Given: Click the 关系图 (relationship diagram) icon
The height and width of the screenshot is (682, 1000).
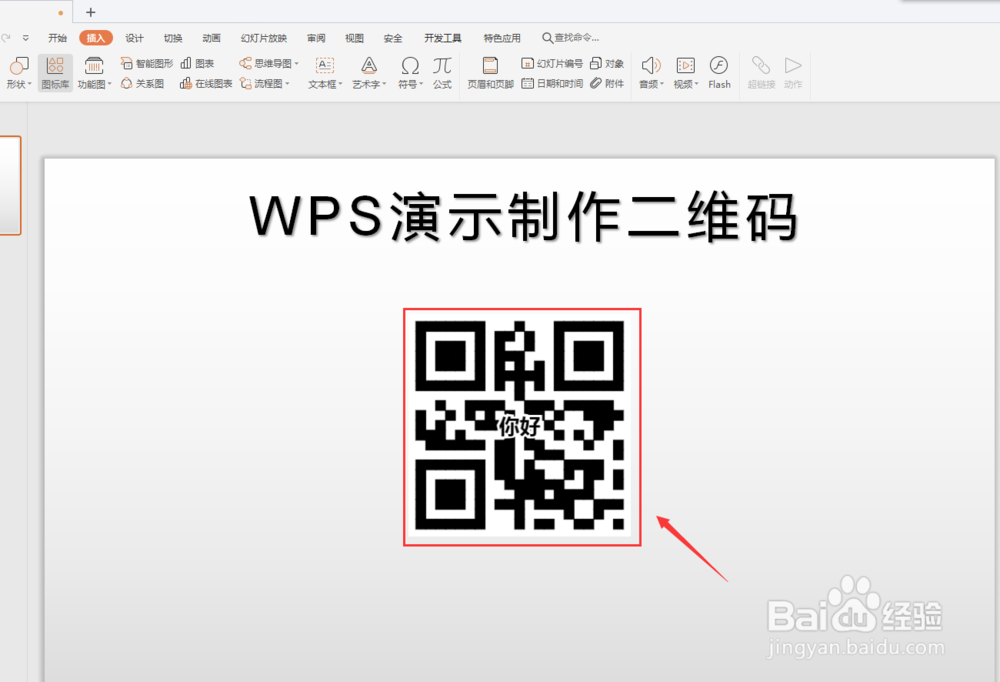Looking at the screenshot, I should pos(141,84).
